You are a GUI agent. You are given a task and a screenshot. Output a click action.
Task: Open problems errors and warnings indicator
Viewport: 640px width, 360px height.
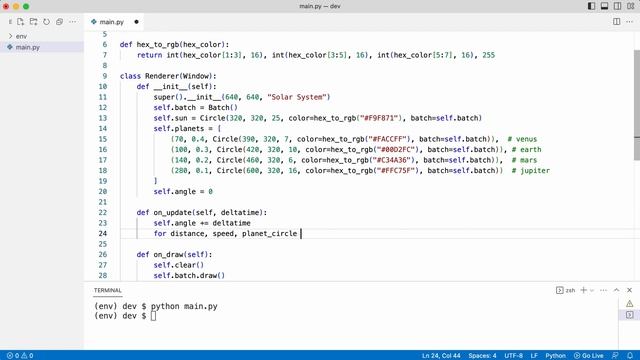point(20,356)
